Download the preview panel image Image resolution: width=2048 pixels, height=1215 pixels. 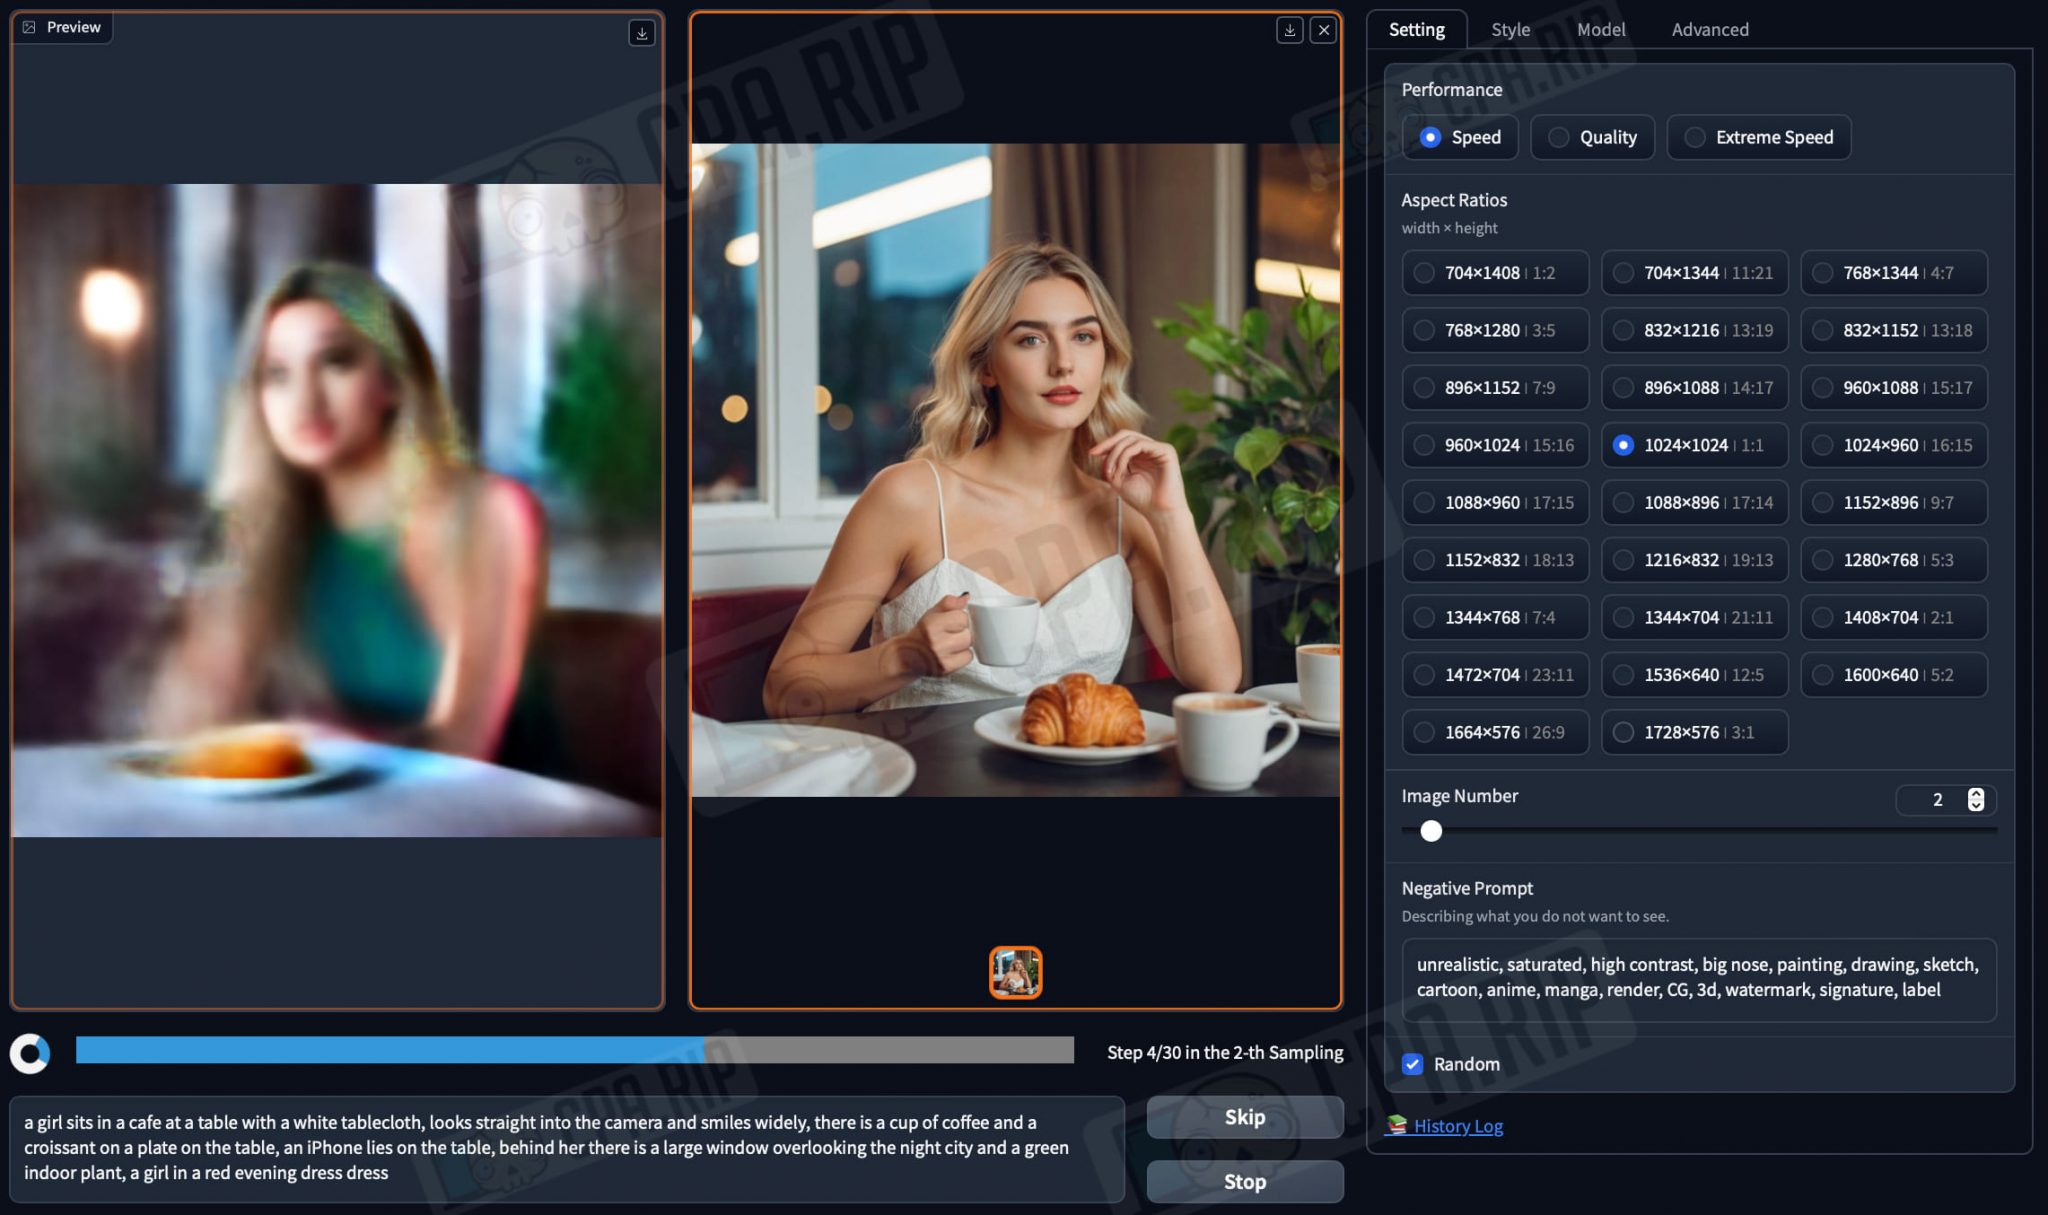click(641, 33)
